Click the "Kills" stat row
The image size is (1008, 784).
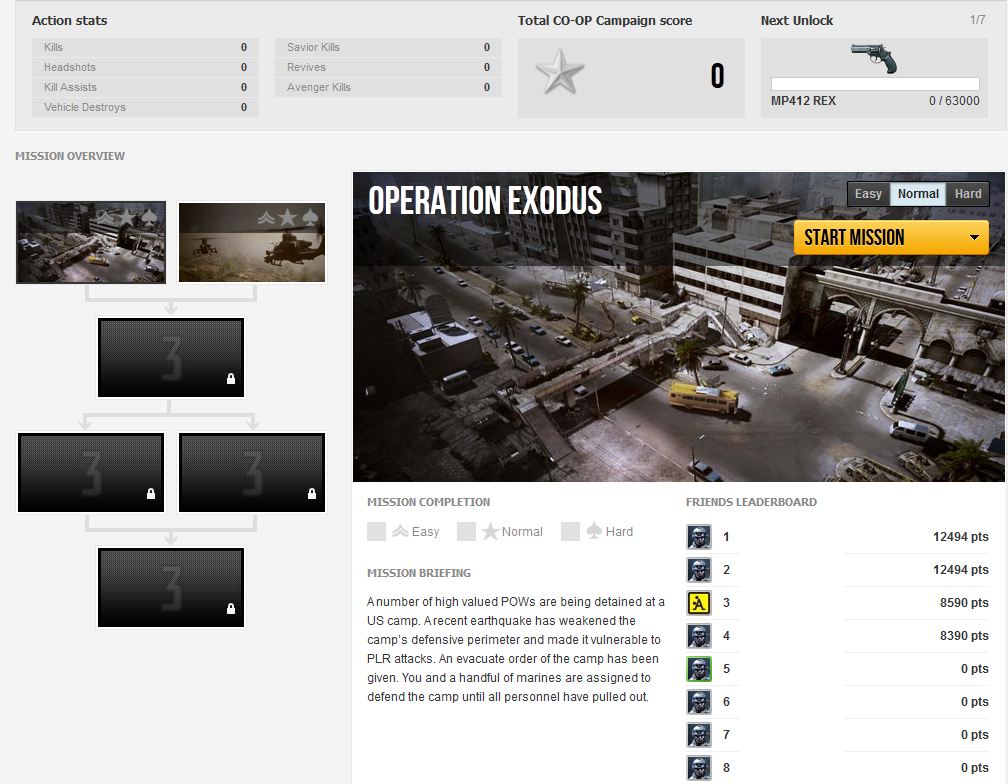coord(145,48)
